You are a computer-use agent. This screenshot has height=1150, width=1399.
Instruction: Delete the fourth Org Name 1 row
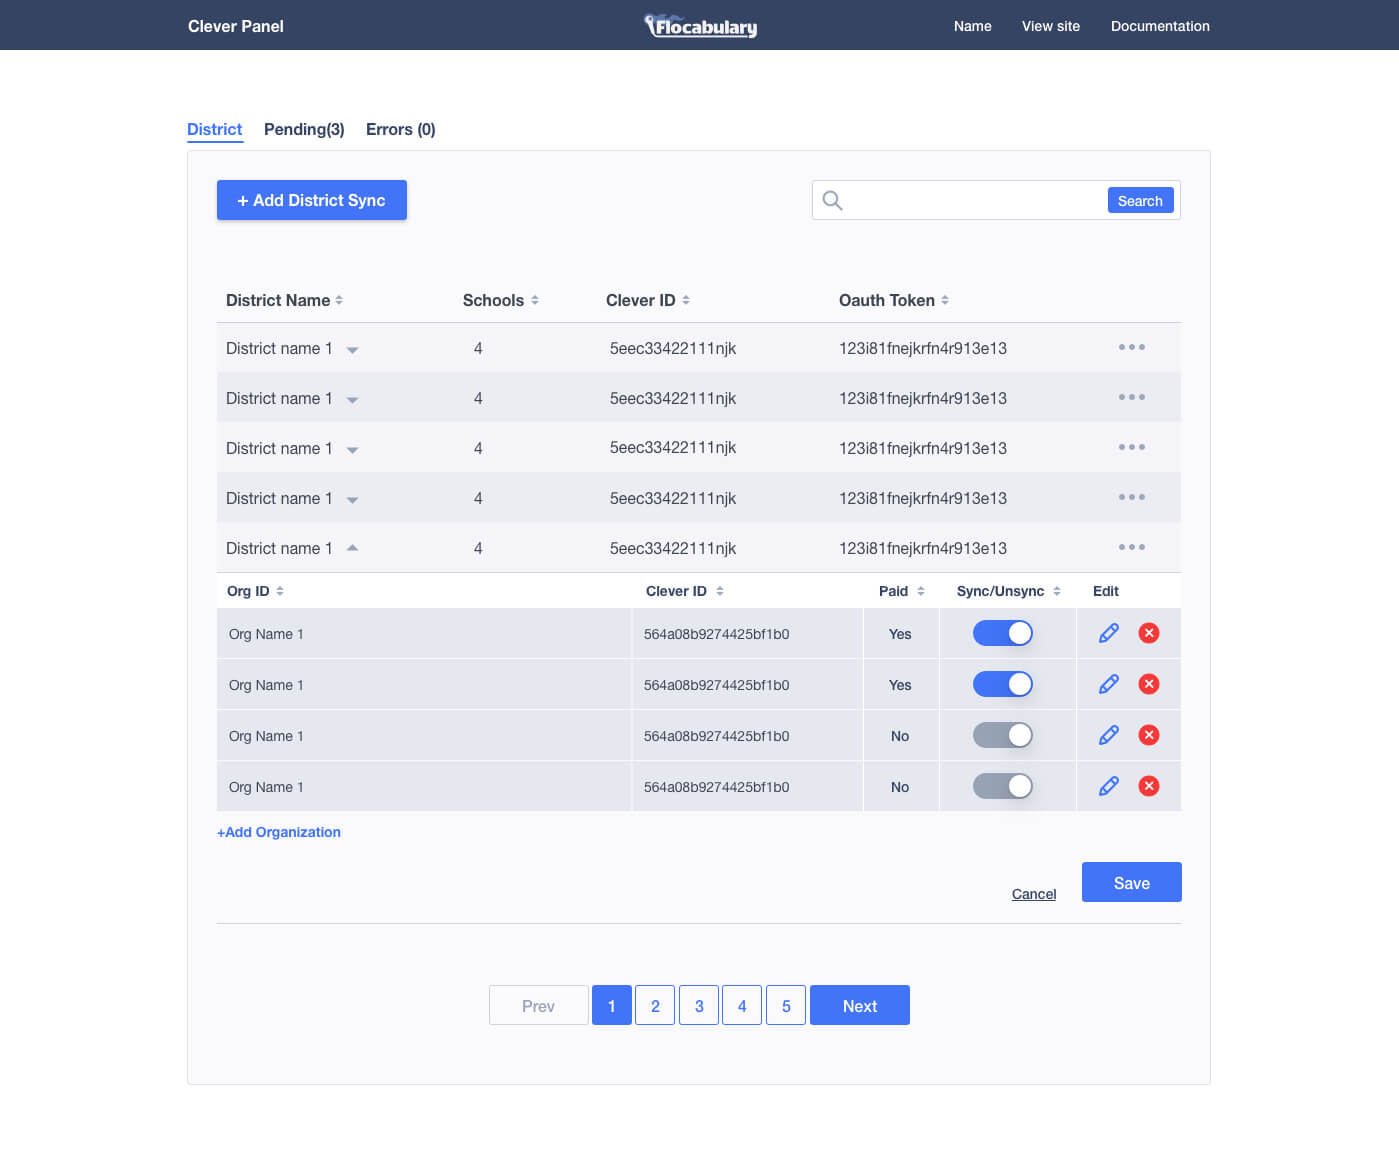[1149, 786]
